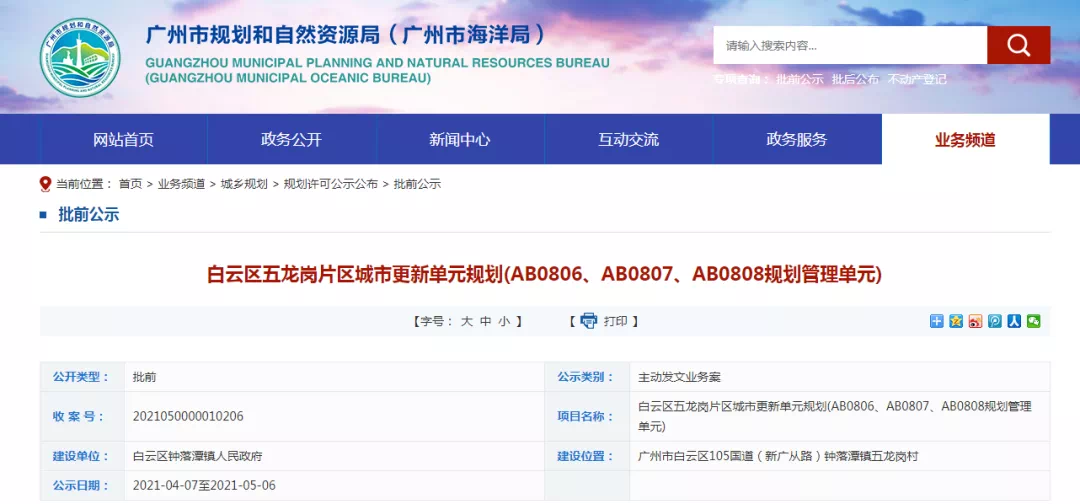Share via green WeChat icon

(x=1033, y=321)
